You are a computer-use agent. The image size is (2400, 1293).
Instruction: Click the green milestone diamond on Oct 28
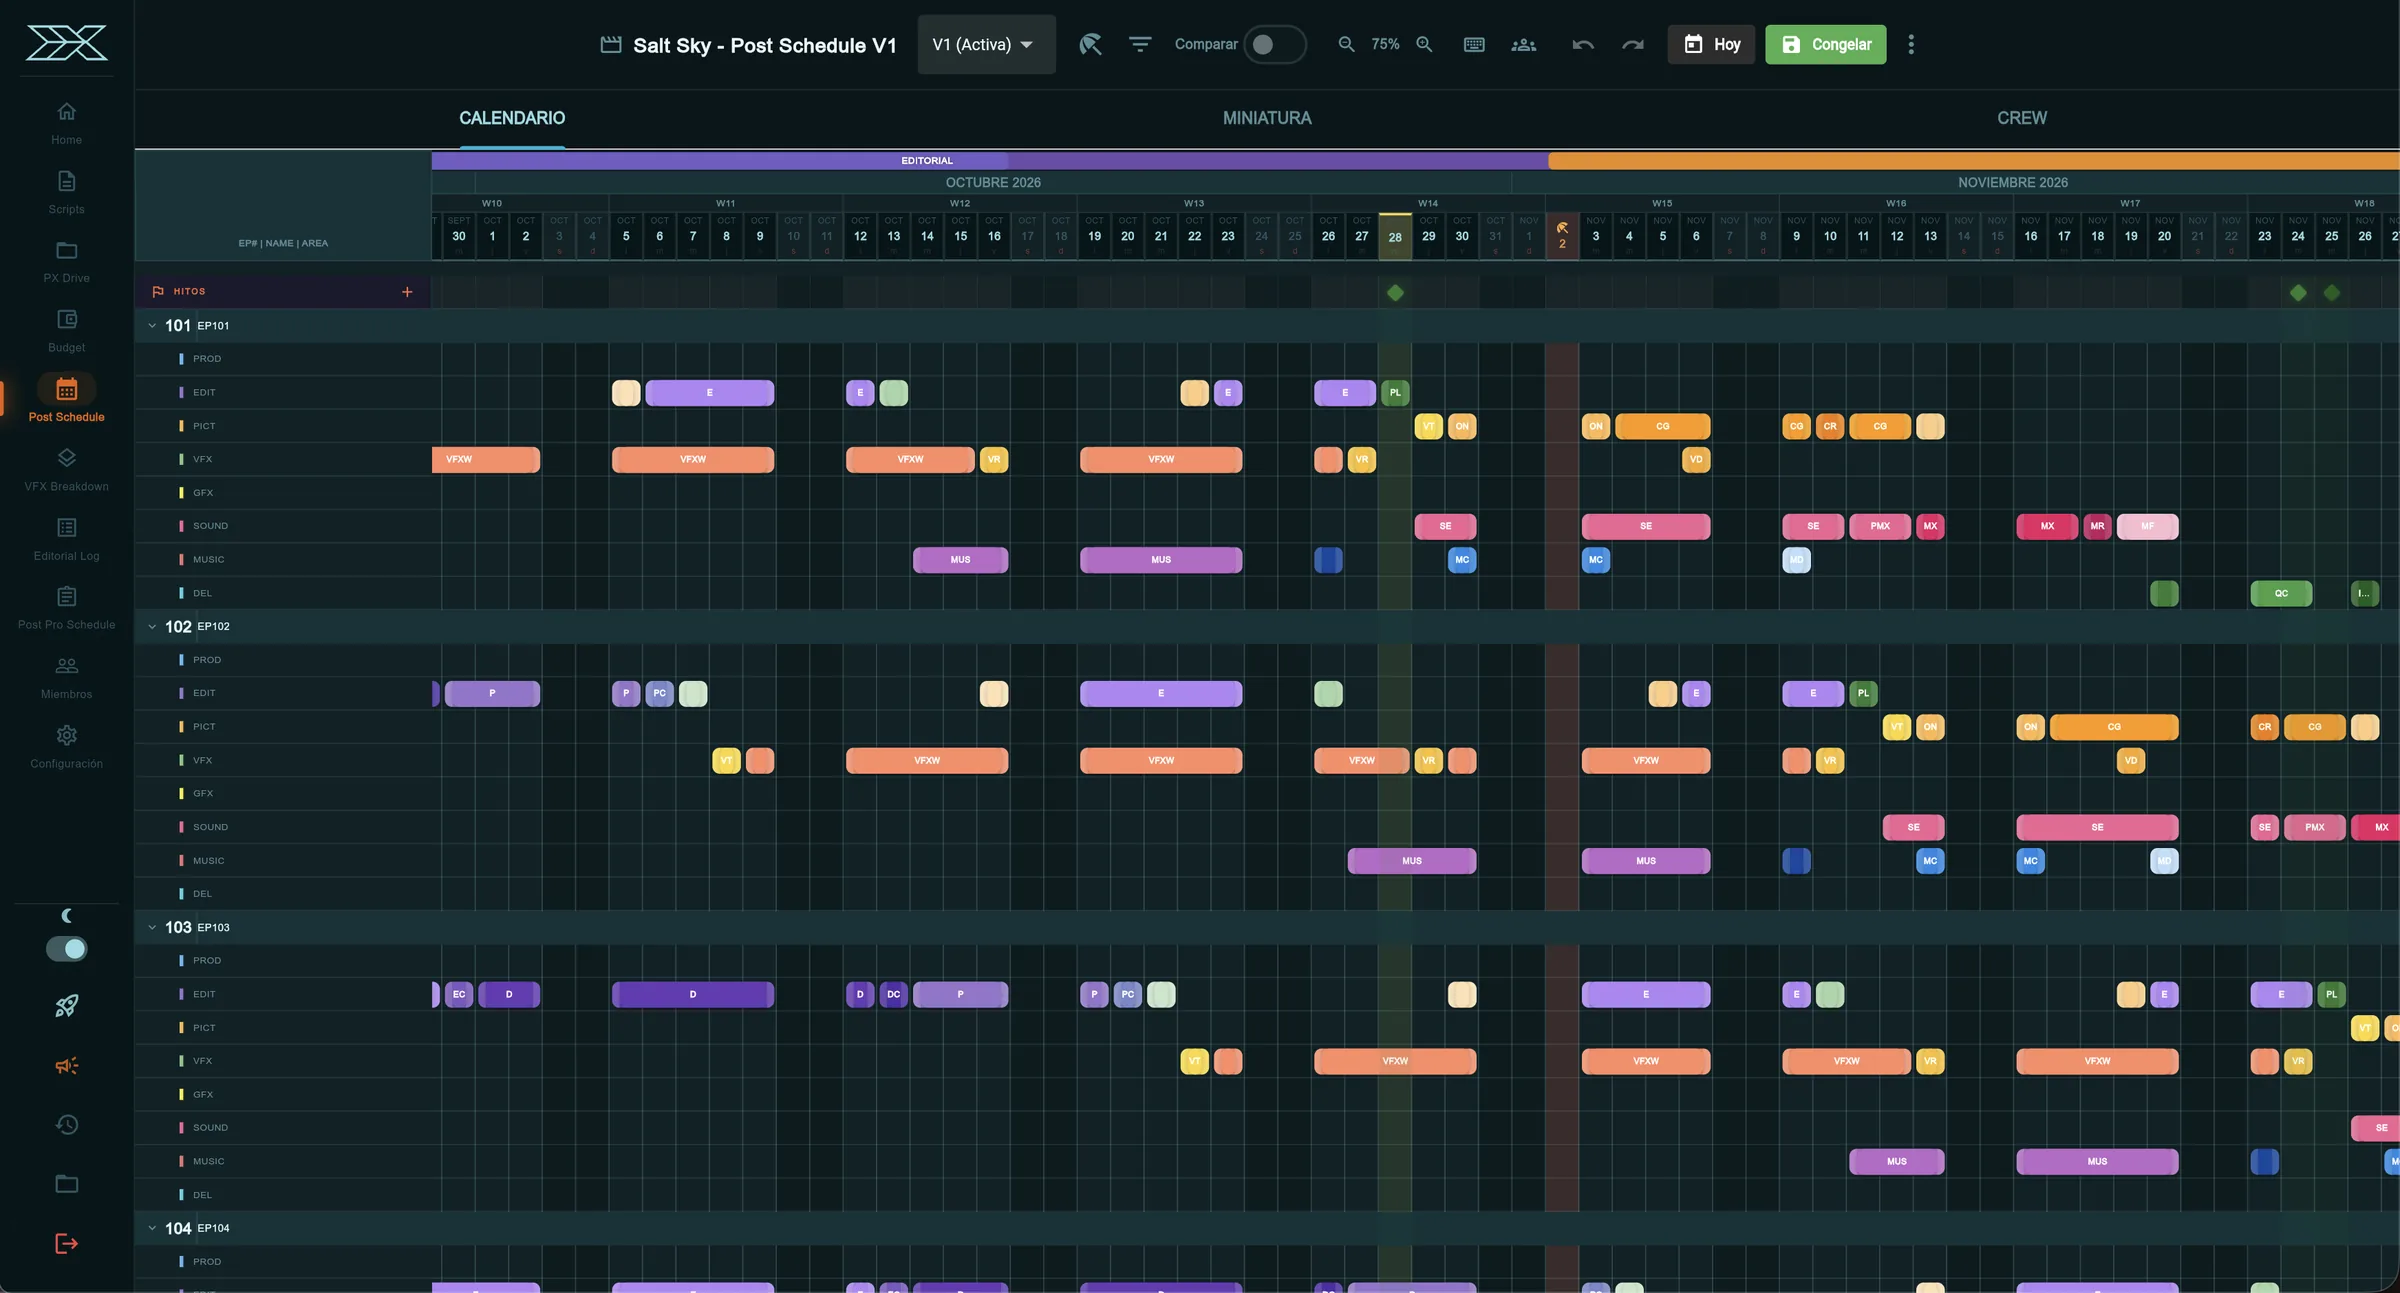point(1395,292)
